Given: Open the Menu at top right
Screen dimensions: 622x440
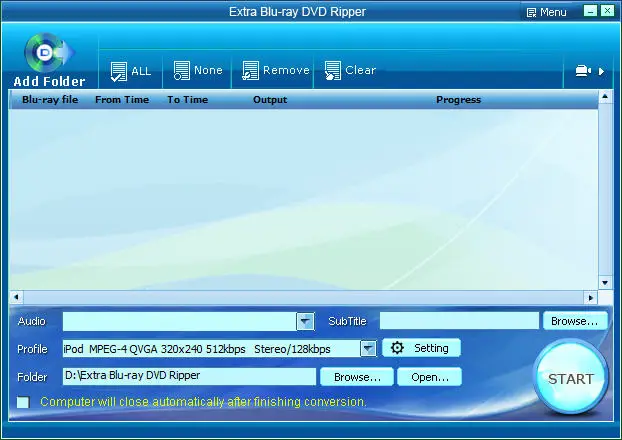Looking at the screenshot, I should [x=546, y=12].
